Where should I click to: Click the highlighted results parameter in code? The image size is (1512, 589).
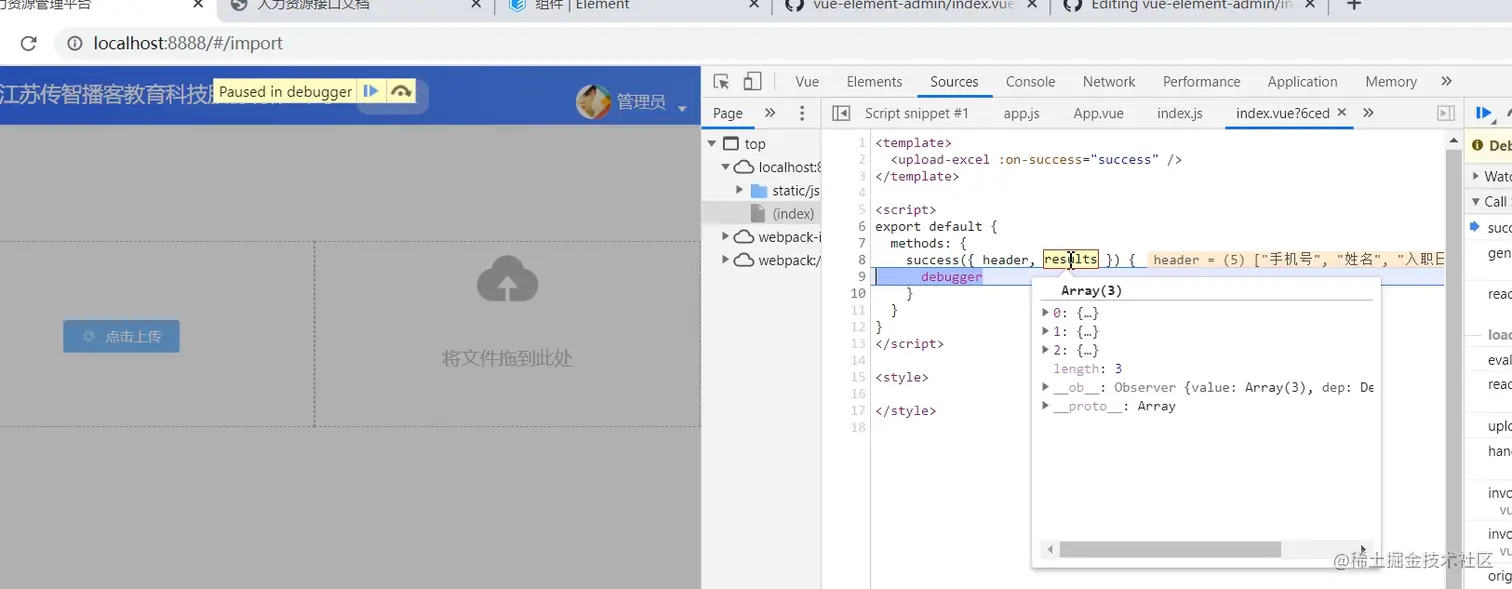pos(1071,260)
